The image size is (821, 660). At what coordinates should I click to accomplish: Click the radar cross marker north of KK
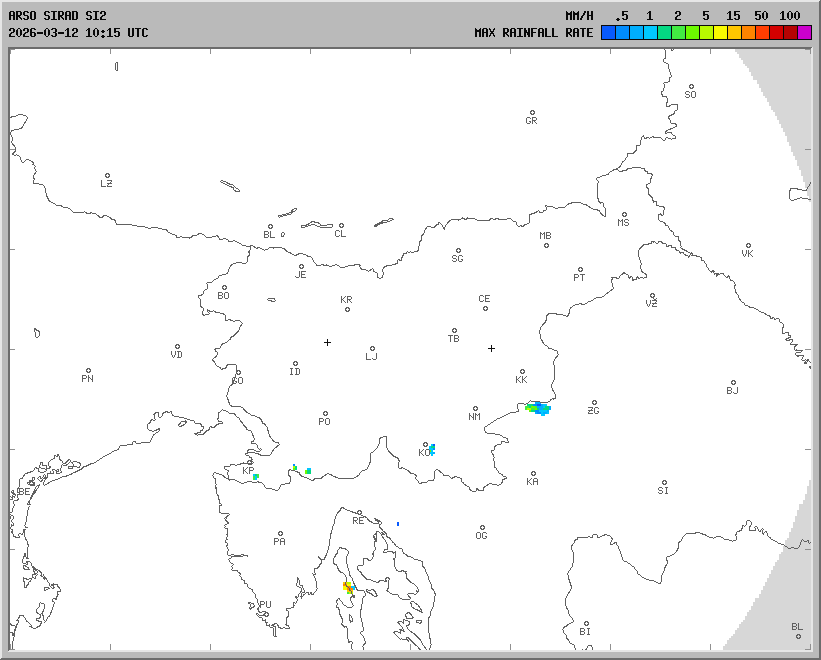click(x=491, y=348)
